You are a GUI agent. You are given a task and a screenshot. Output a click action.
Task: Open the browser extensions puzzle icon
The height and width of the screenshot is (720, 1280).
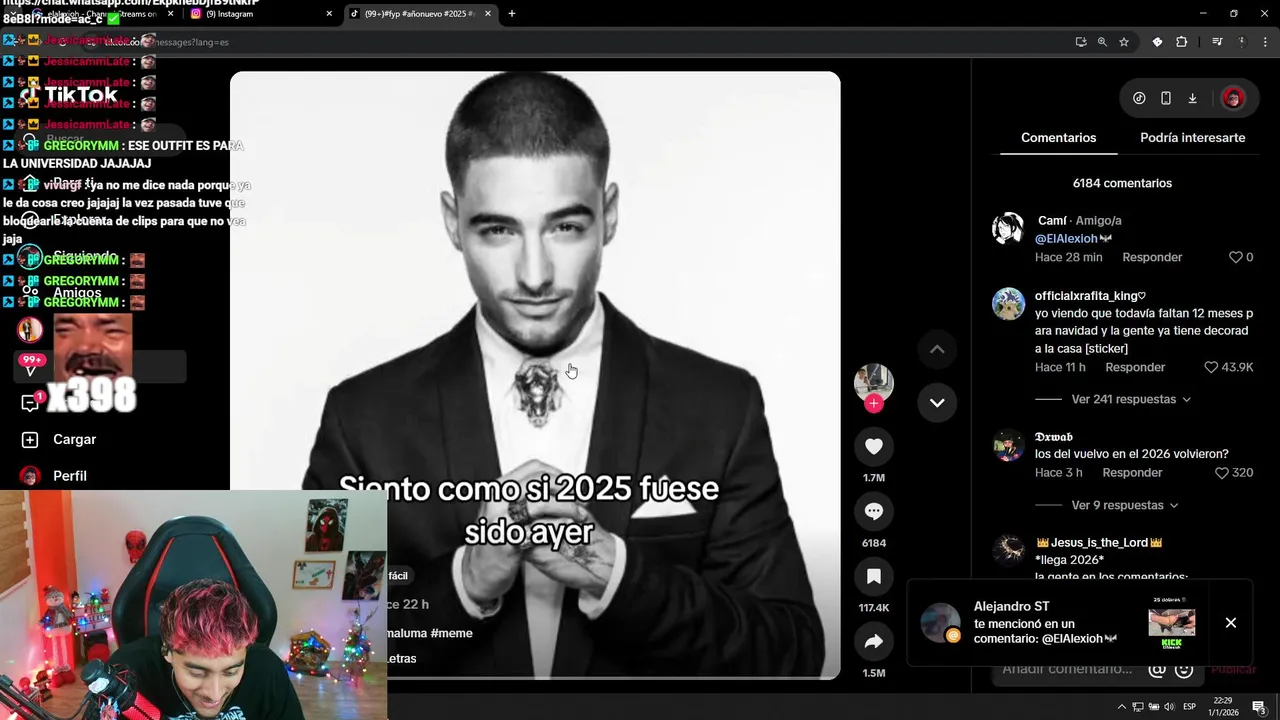[1182, 42]
